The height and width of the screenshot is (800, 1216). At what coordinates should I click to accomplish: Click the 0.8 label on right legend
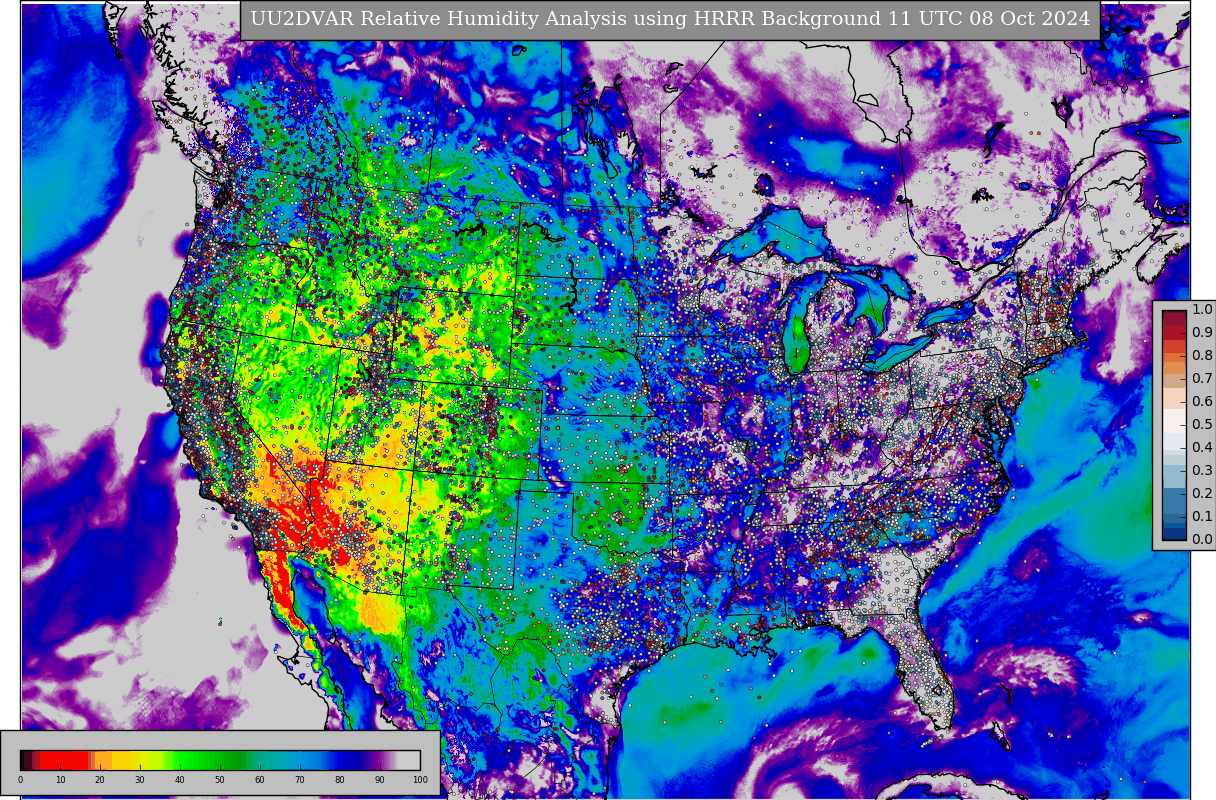pos(1202,356)
